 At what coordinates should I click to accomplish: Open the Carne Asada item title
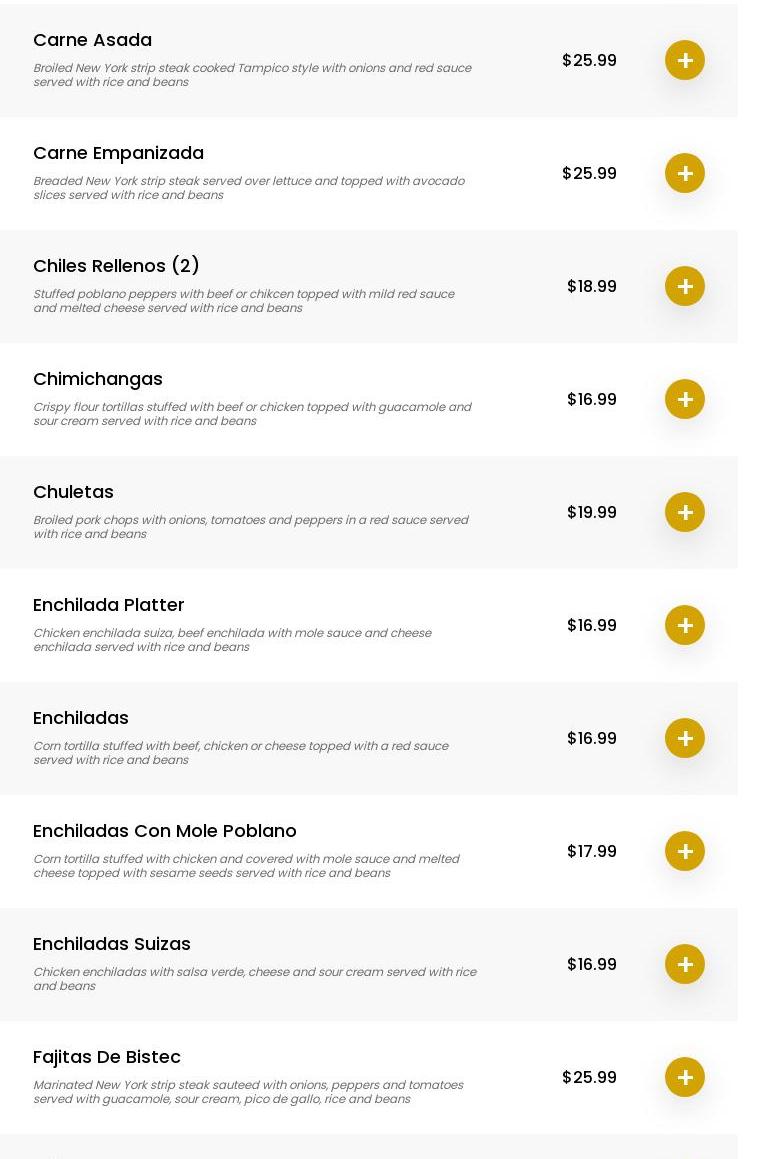tap(92, 40)
